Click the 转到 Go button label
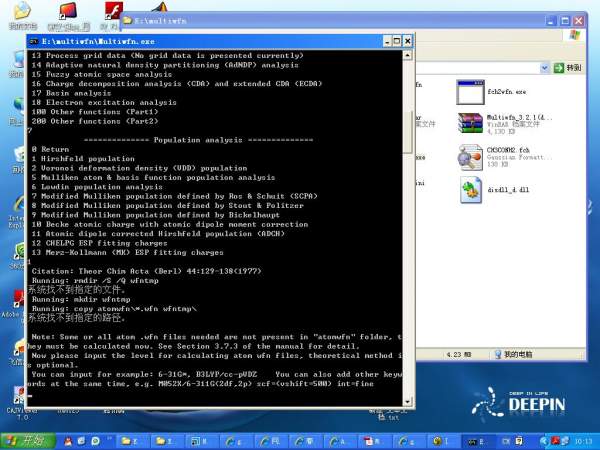 pos(574,68)
